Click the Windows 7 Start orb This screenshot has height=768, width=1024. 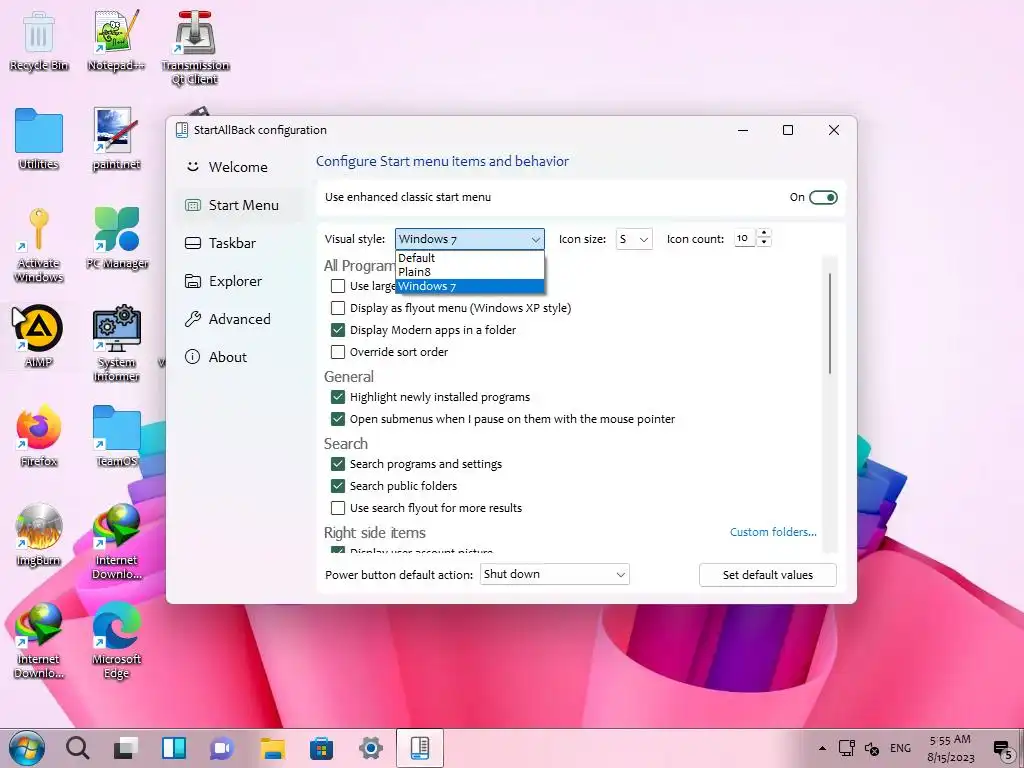click(x=27, y=748)
